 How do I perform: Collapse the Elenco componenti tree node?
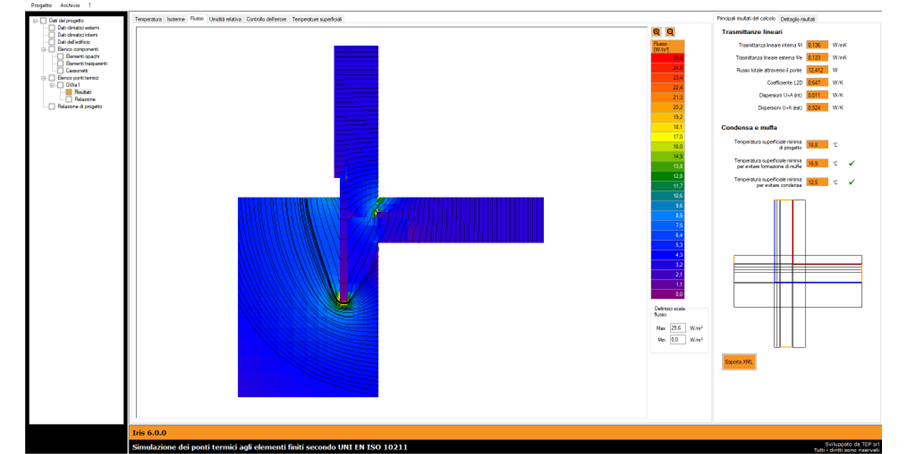click(44, 49)
